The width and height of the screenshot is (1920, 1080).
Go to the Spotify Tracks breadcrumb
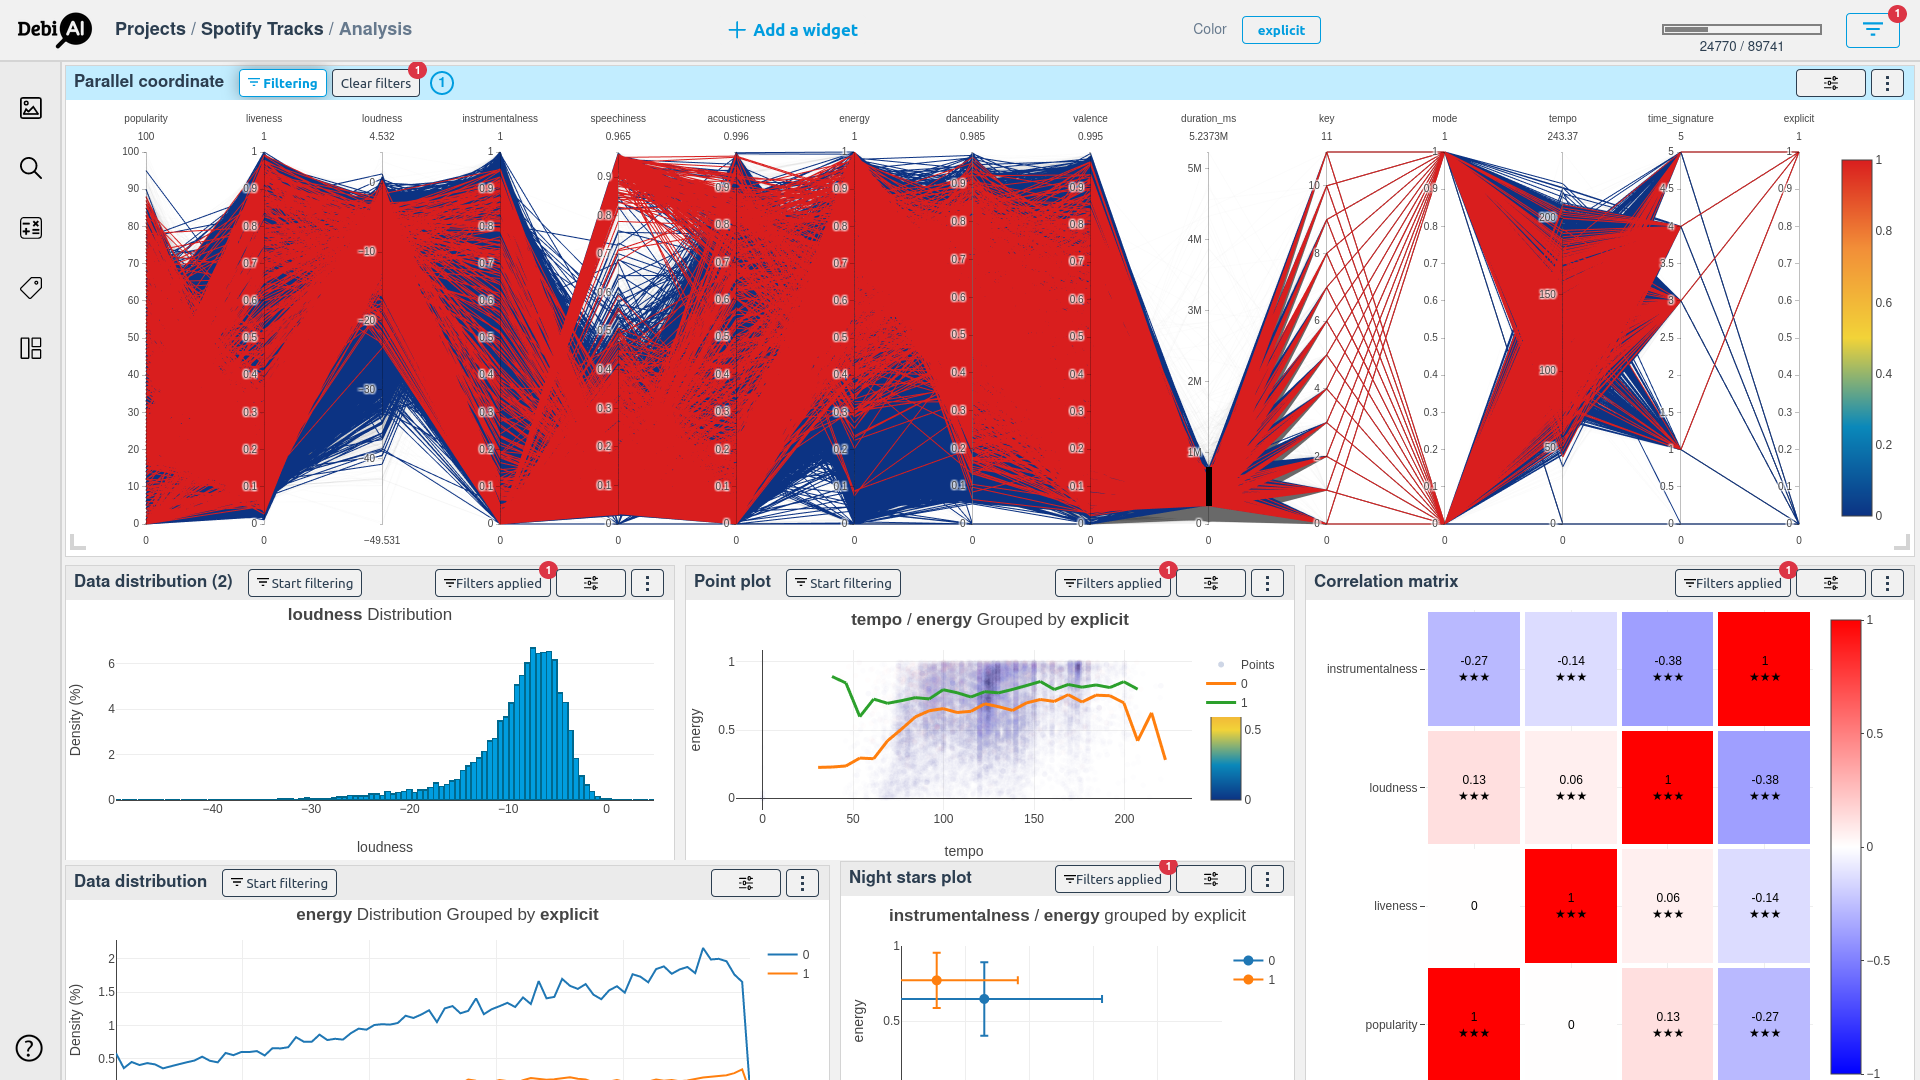point(262,29)
